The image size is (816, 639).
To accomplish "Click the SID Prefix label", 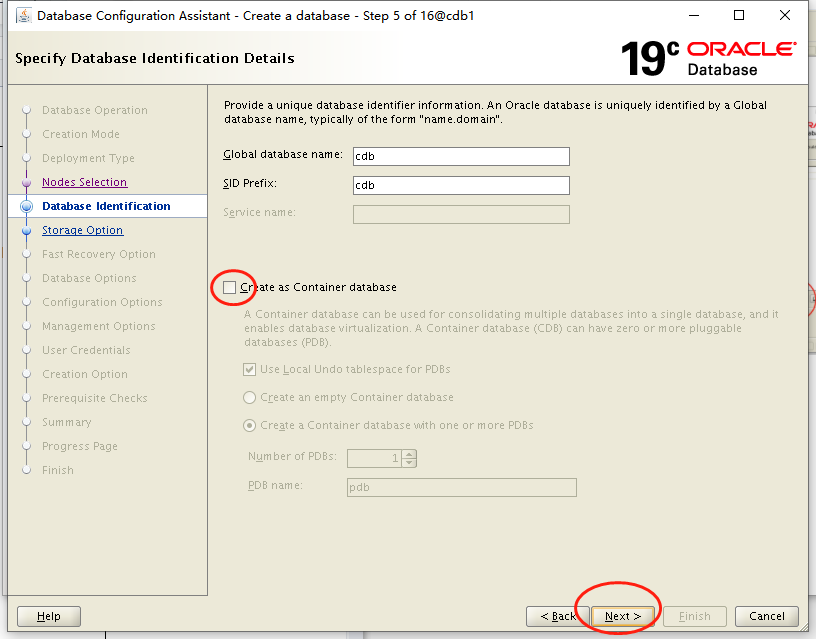I will point(250,184).
